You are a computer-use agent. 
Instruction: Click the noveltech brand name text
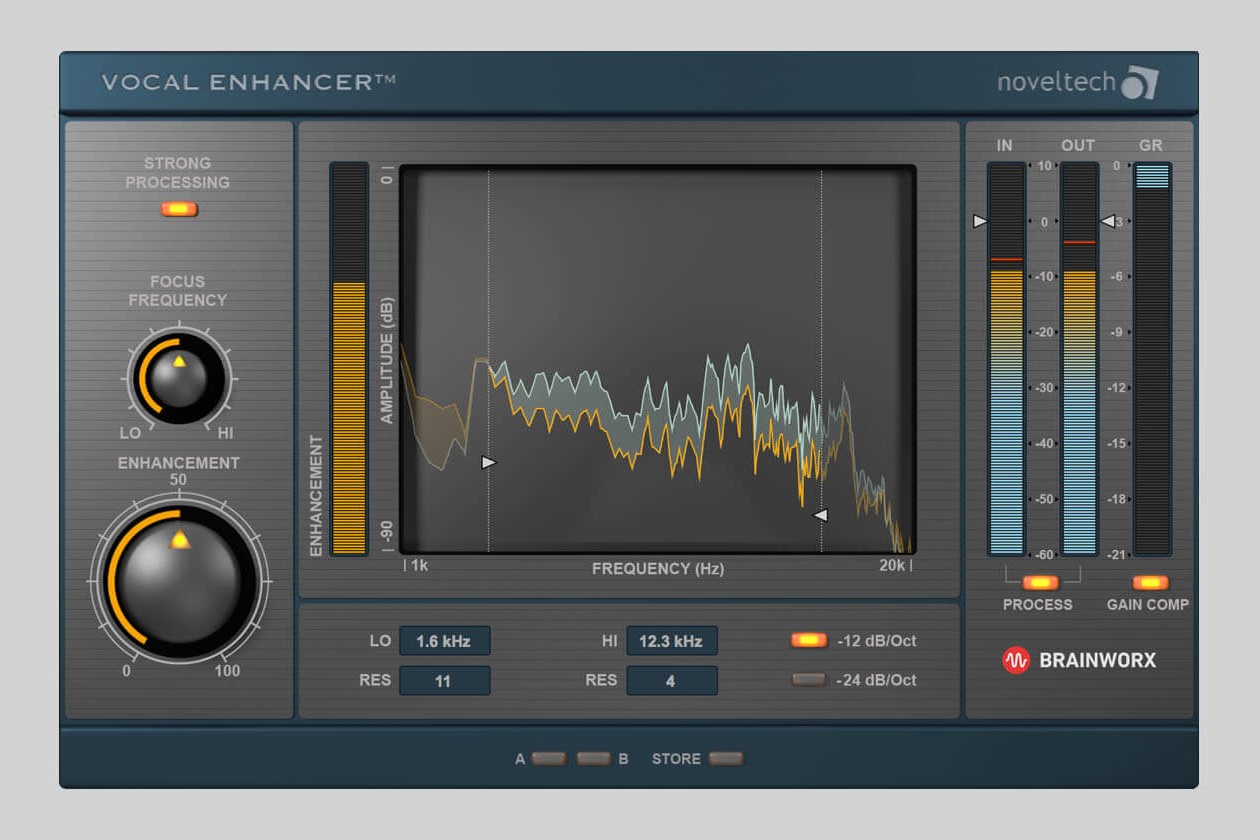tap(1056, 82)
